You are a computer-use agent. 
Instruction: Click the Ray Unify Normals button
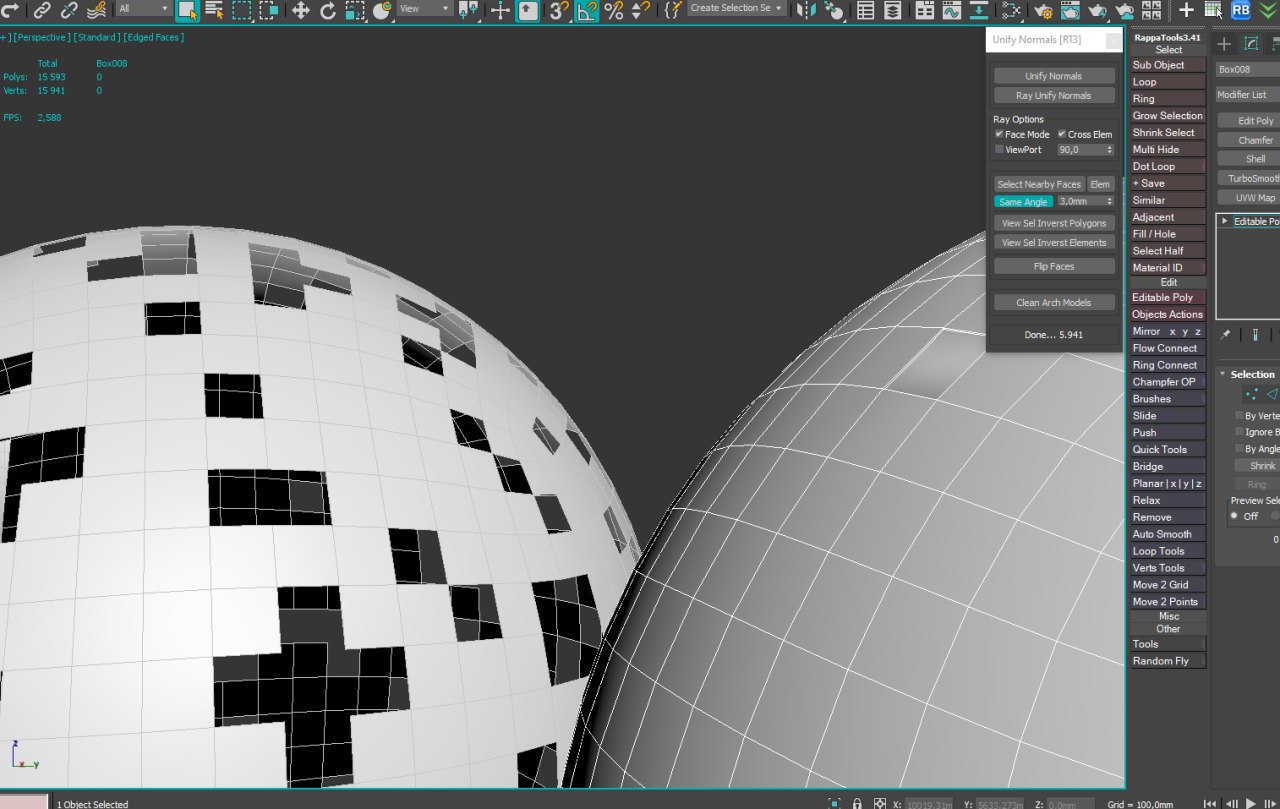1053,96
